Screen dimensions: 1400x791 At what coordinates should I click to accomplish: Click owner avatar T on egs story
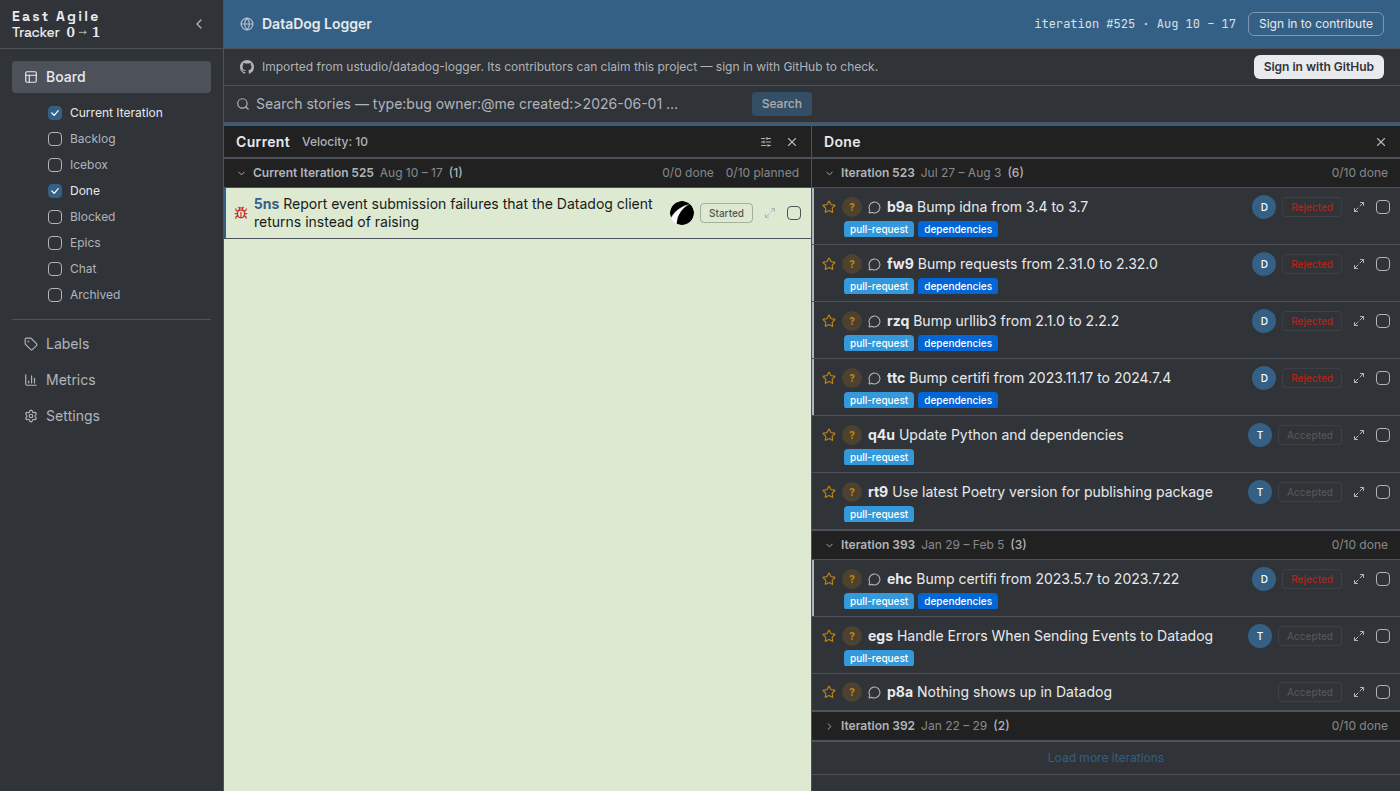coord(1260,635)
